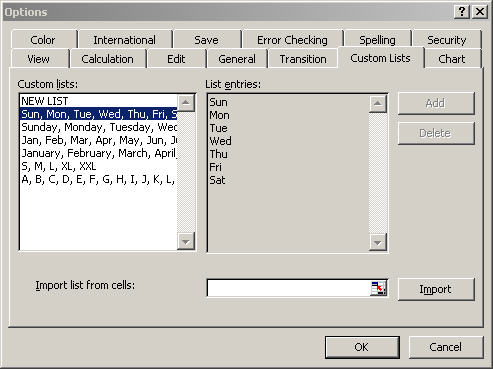Image resolution: width=493 pixels, height=369 pixels.
Task: Click the up arrow of Custom lists scrollbar
Action: 186,103
